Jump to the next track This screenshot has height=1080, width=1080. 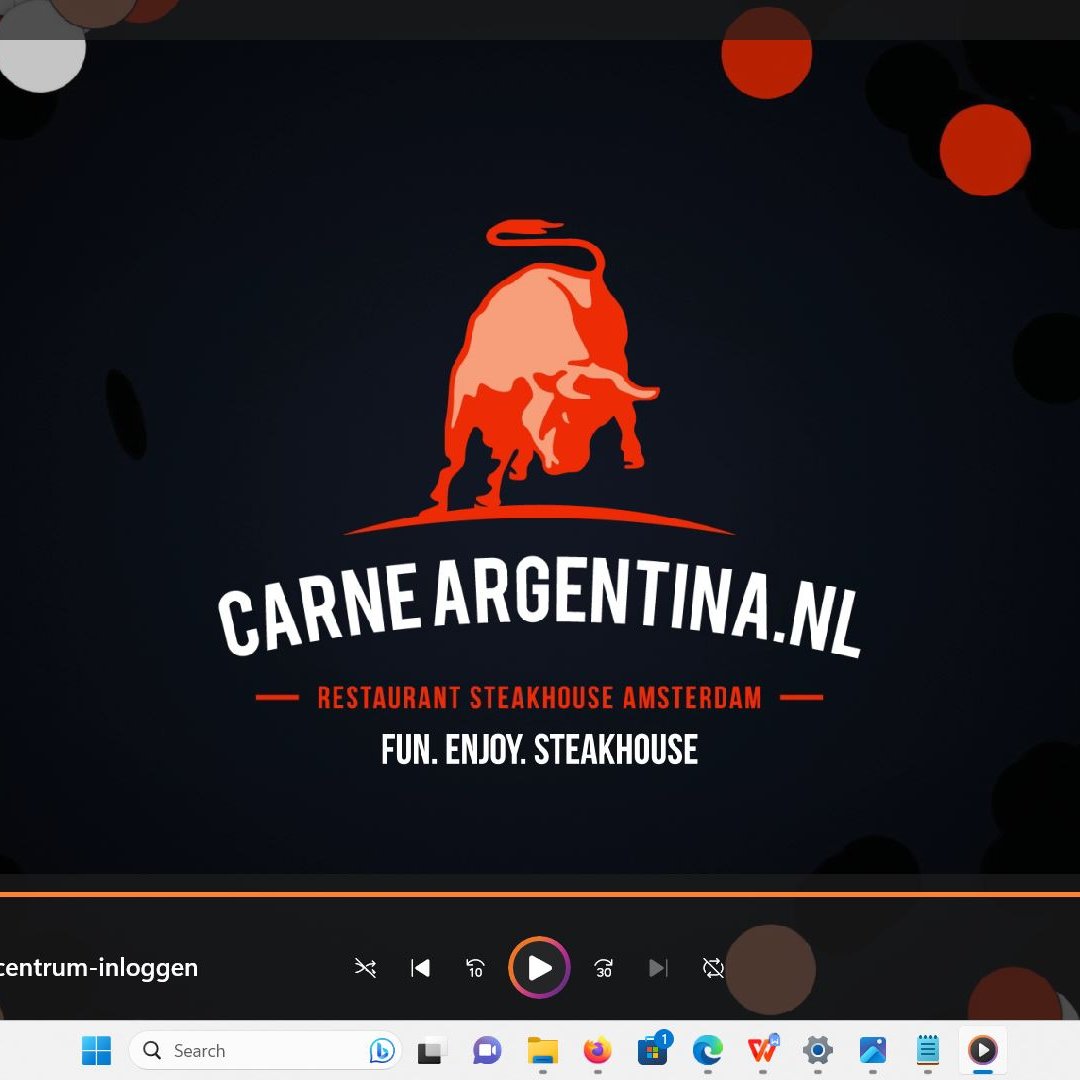657,968
